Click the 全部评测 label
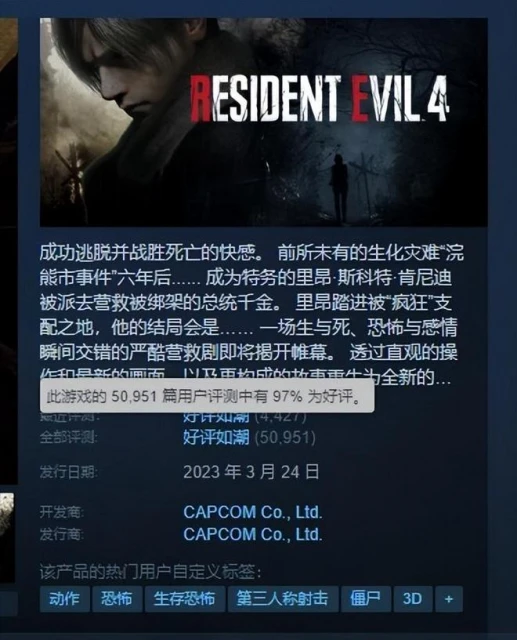 tap(69, 438)
